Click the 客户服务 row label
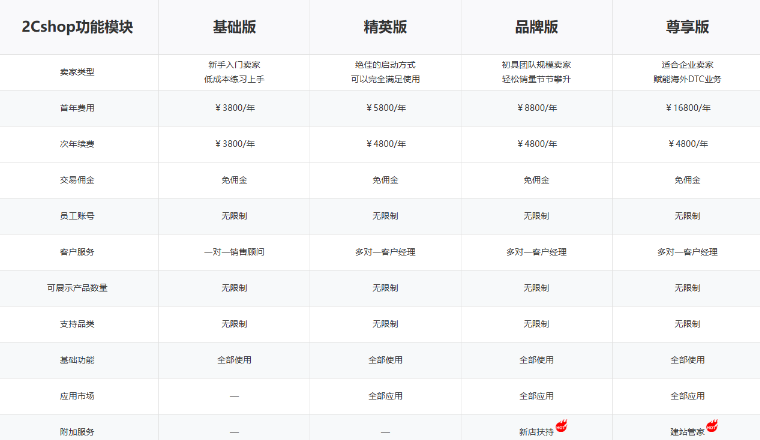 pyautogui.click(x=77, y=252)
